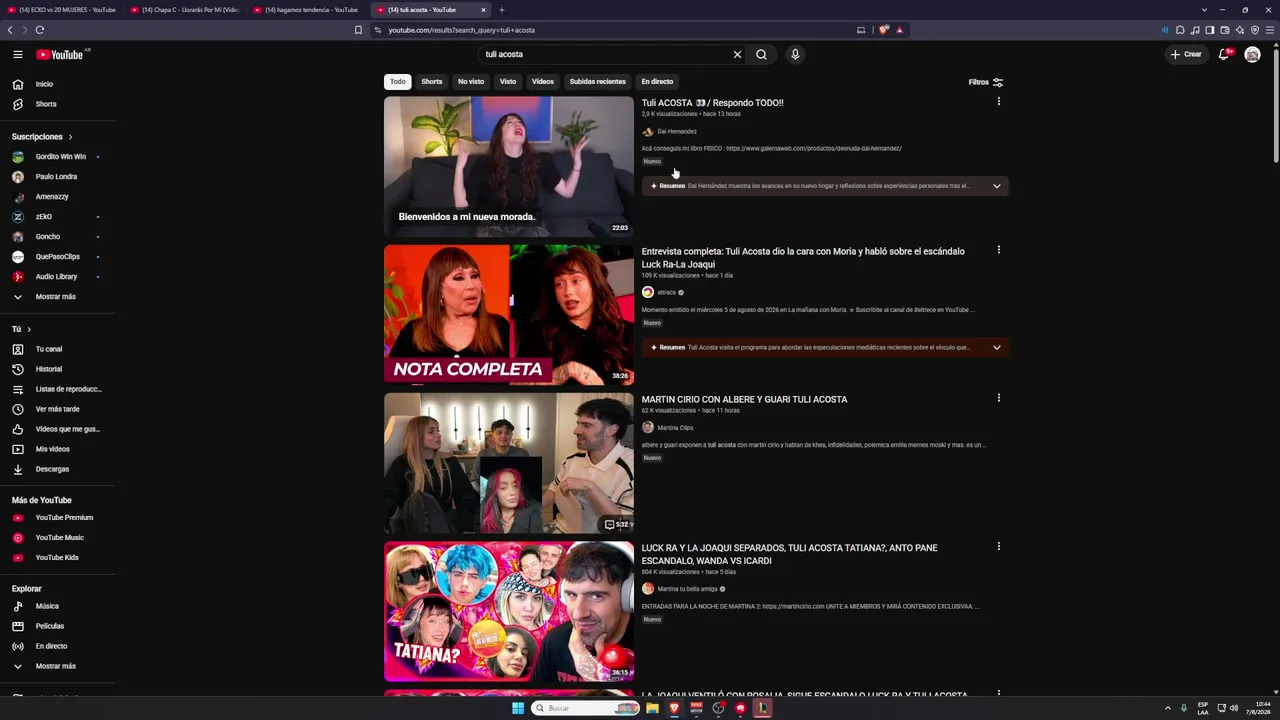
Task: Click the Crear button
Action: (1186, 54)
